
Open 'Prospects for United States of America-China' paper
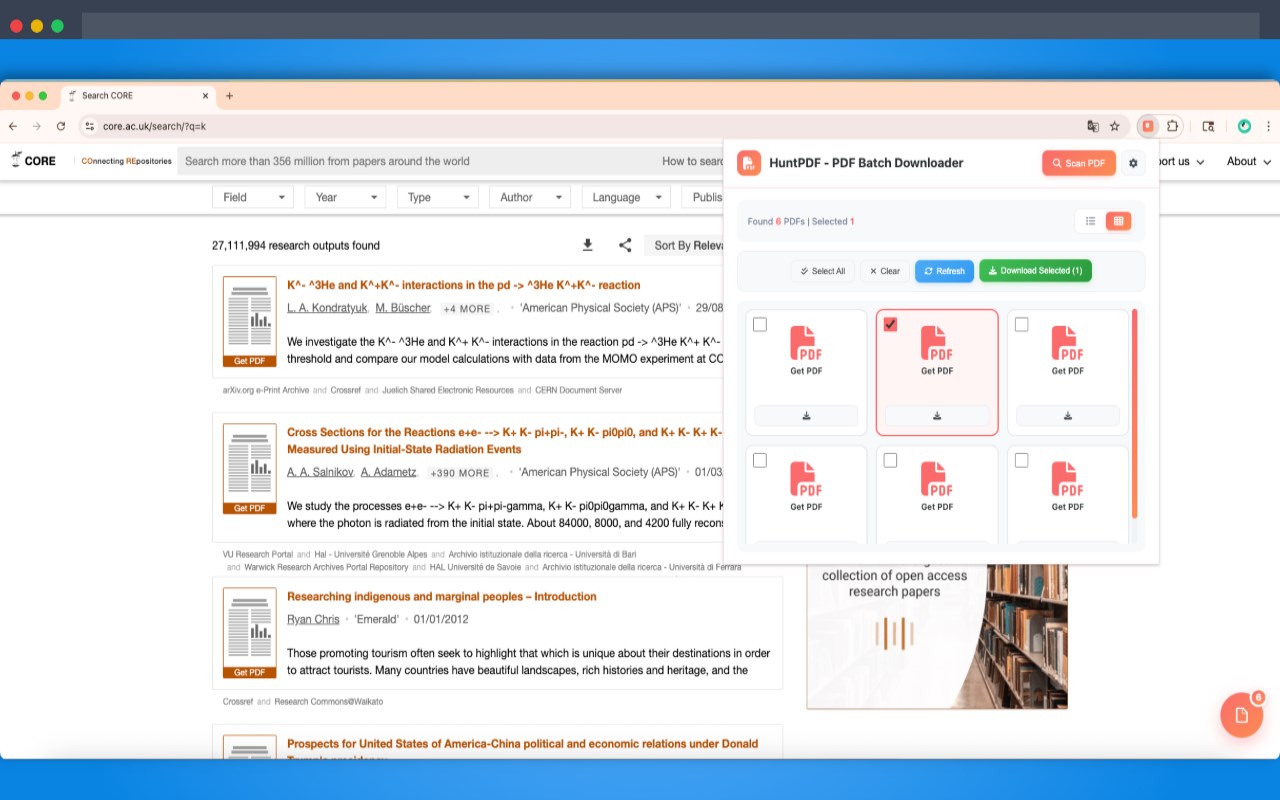pyautogui.click(x=522, y=744)
